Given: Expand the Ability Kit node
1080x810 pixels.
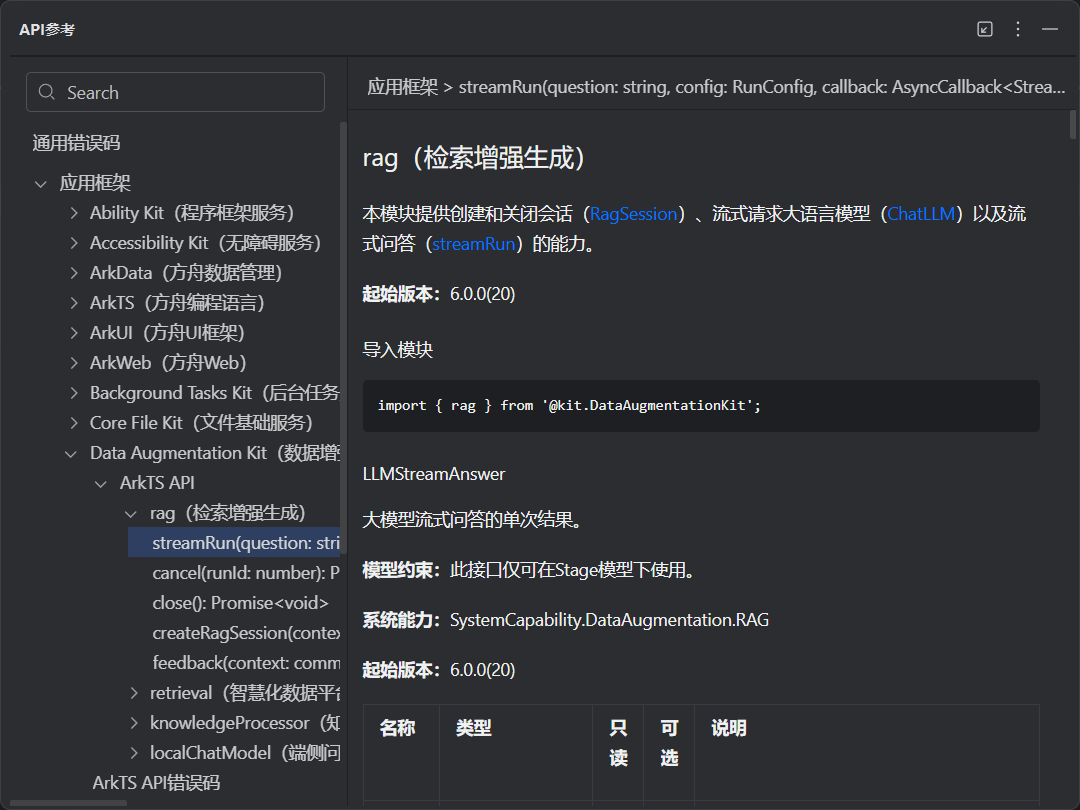Looking at the screenshot, I should [74, 213].
